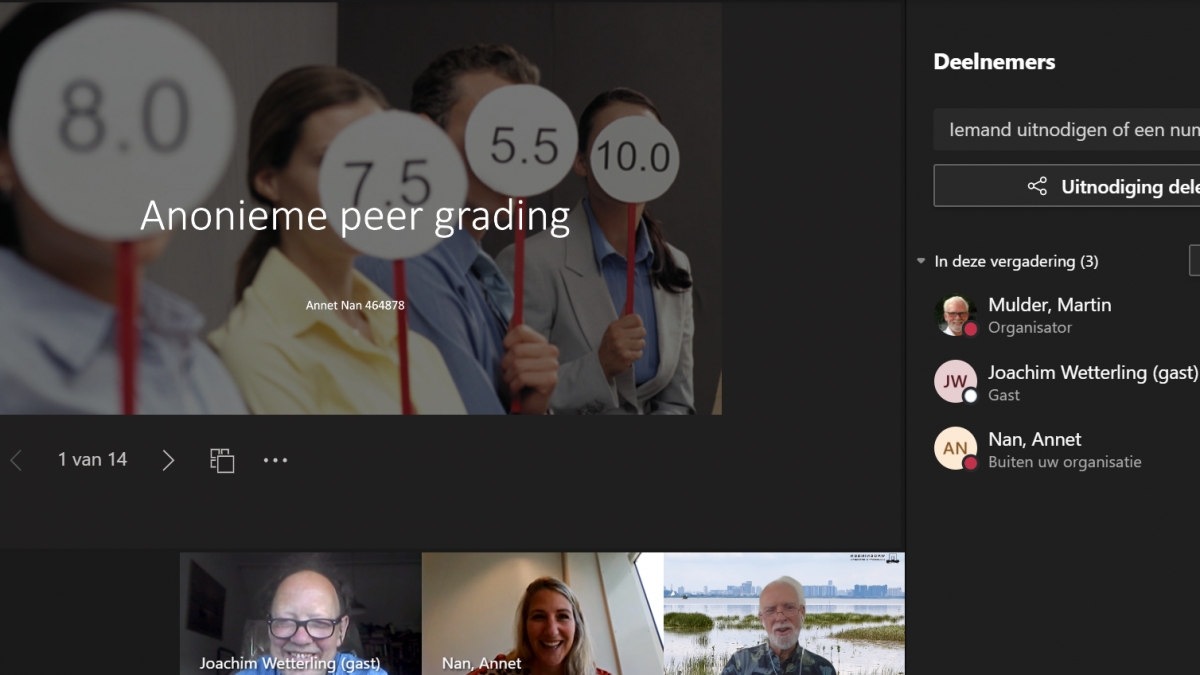
Task: Click Martin Mulder's profile photo avatar
Action: click(x=955, y=315)
